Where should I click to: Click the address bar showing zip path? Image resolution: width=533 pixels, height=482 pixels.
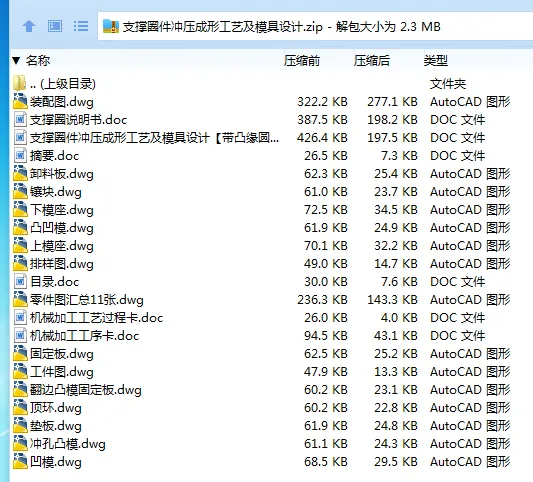[315, 27]
